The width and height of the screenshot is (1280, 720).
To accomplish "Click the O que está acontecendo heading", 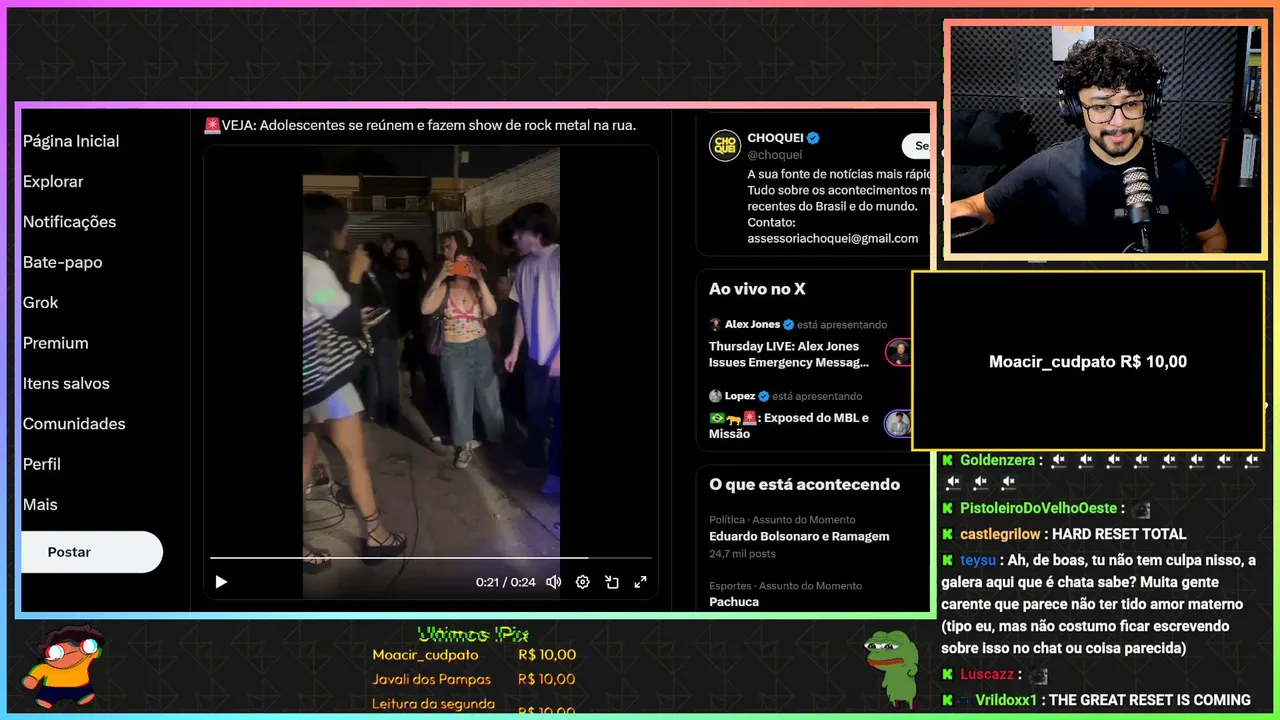I will coord(804,484).
